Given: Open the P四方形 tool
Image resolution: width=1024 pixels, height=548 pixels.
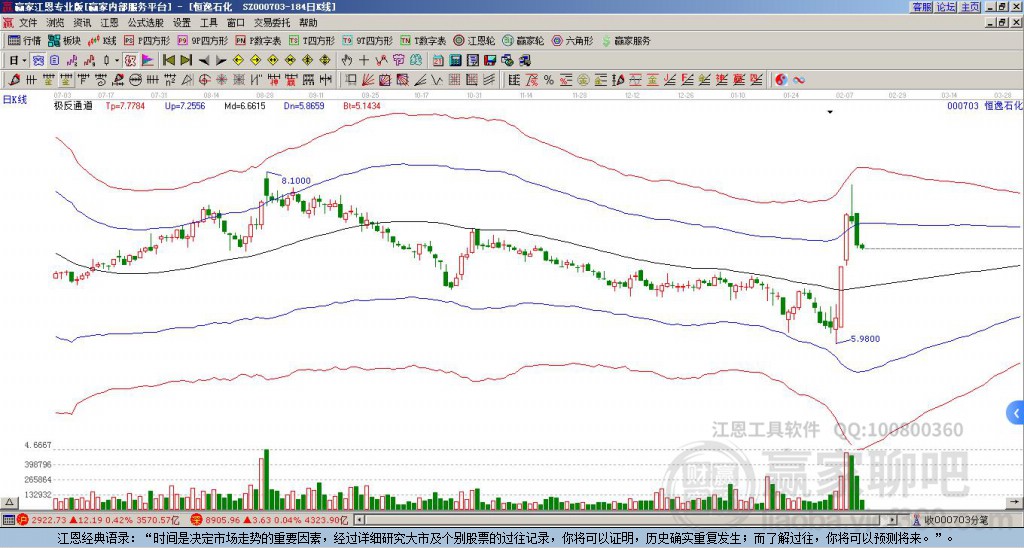Looking at the screenshot, I should (x=147, y=40).
